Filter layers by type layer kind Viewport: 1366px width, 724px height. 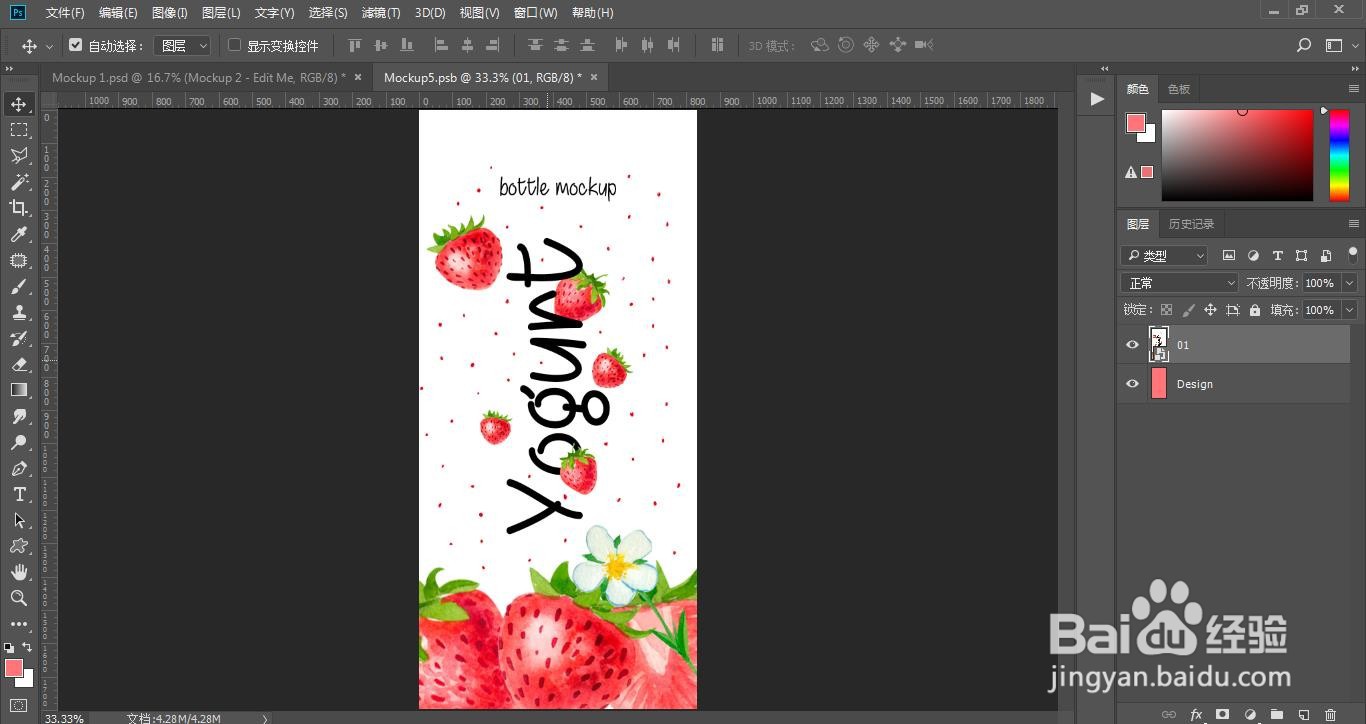pos(1277,256)
